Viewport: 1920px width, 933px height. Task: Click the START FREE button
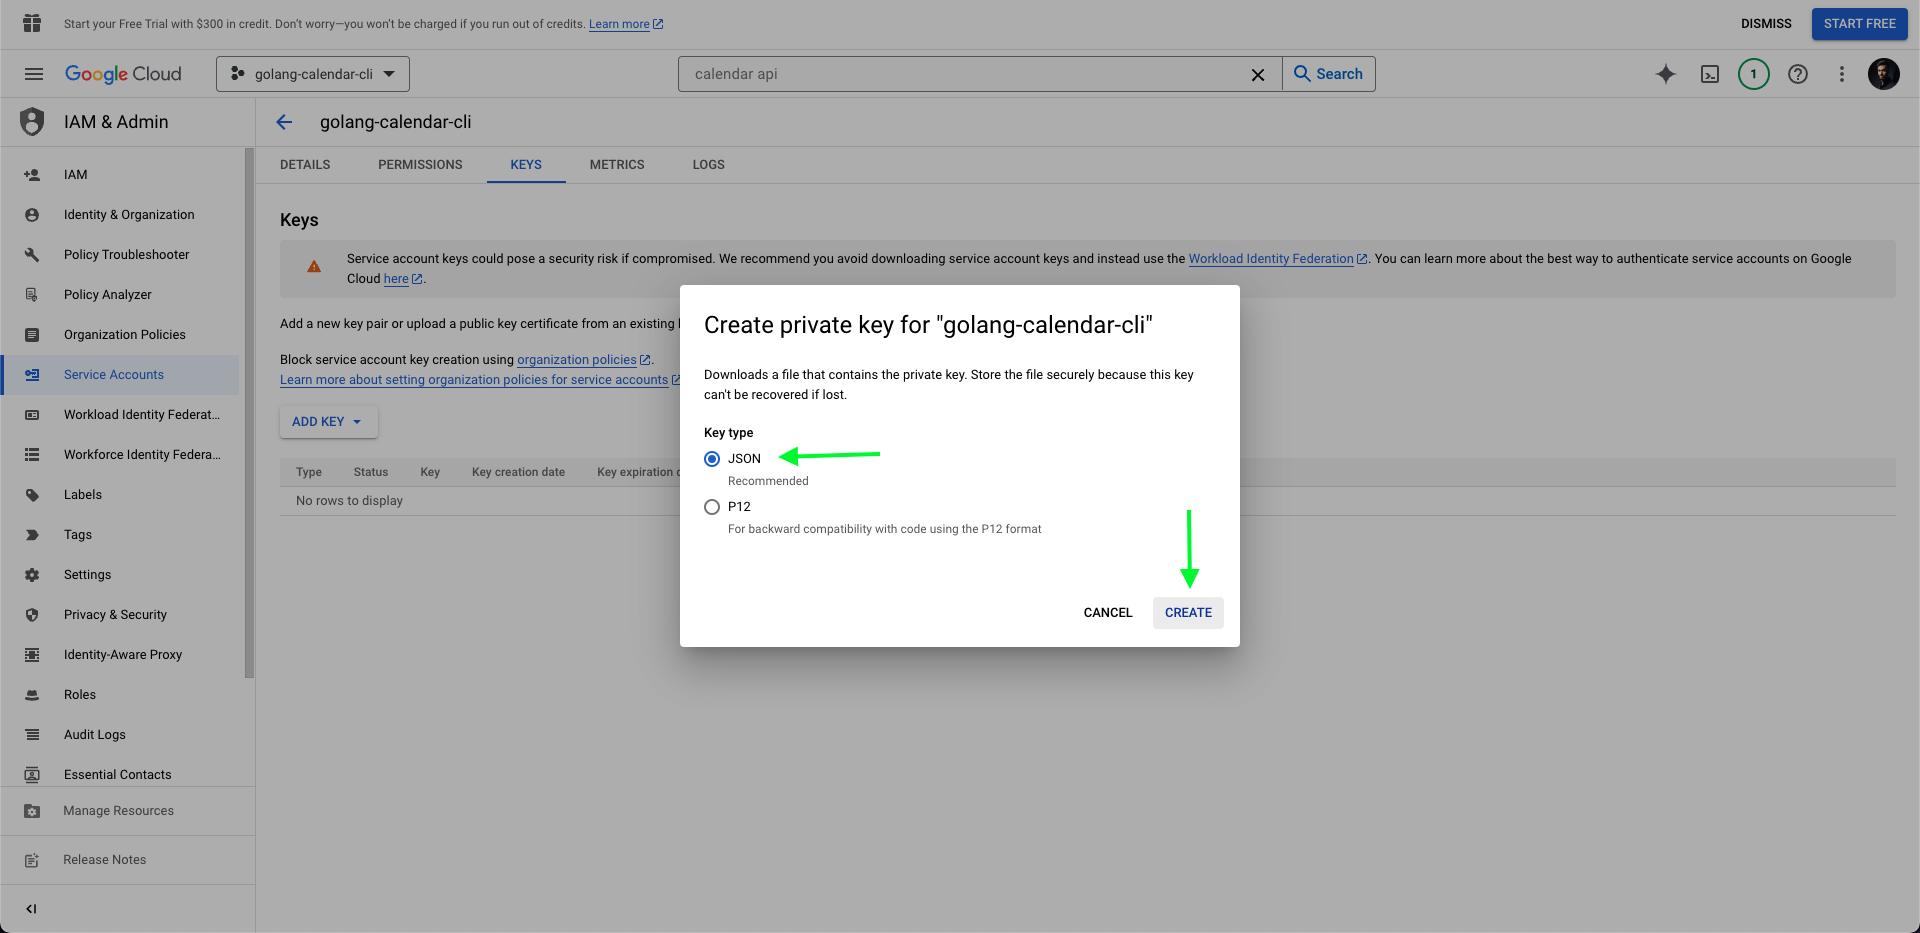[1860, 24]
